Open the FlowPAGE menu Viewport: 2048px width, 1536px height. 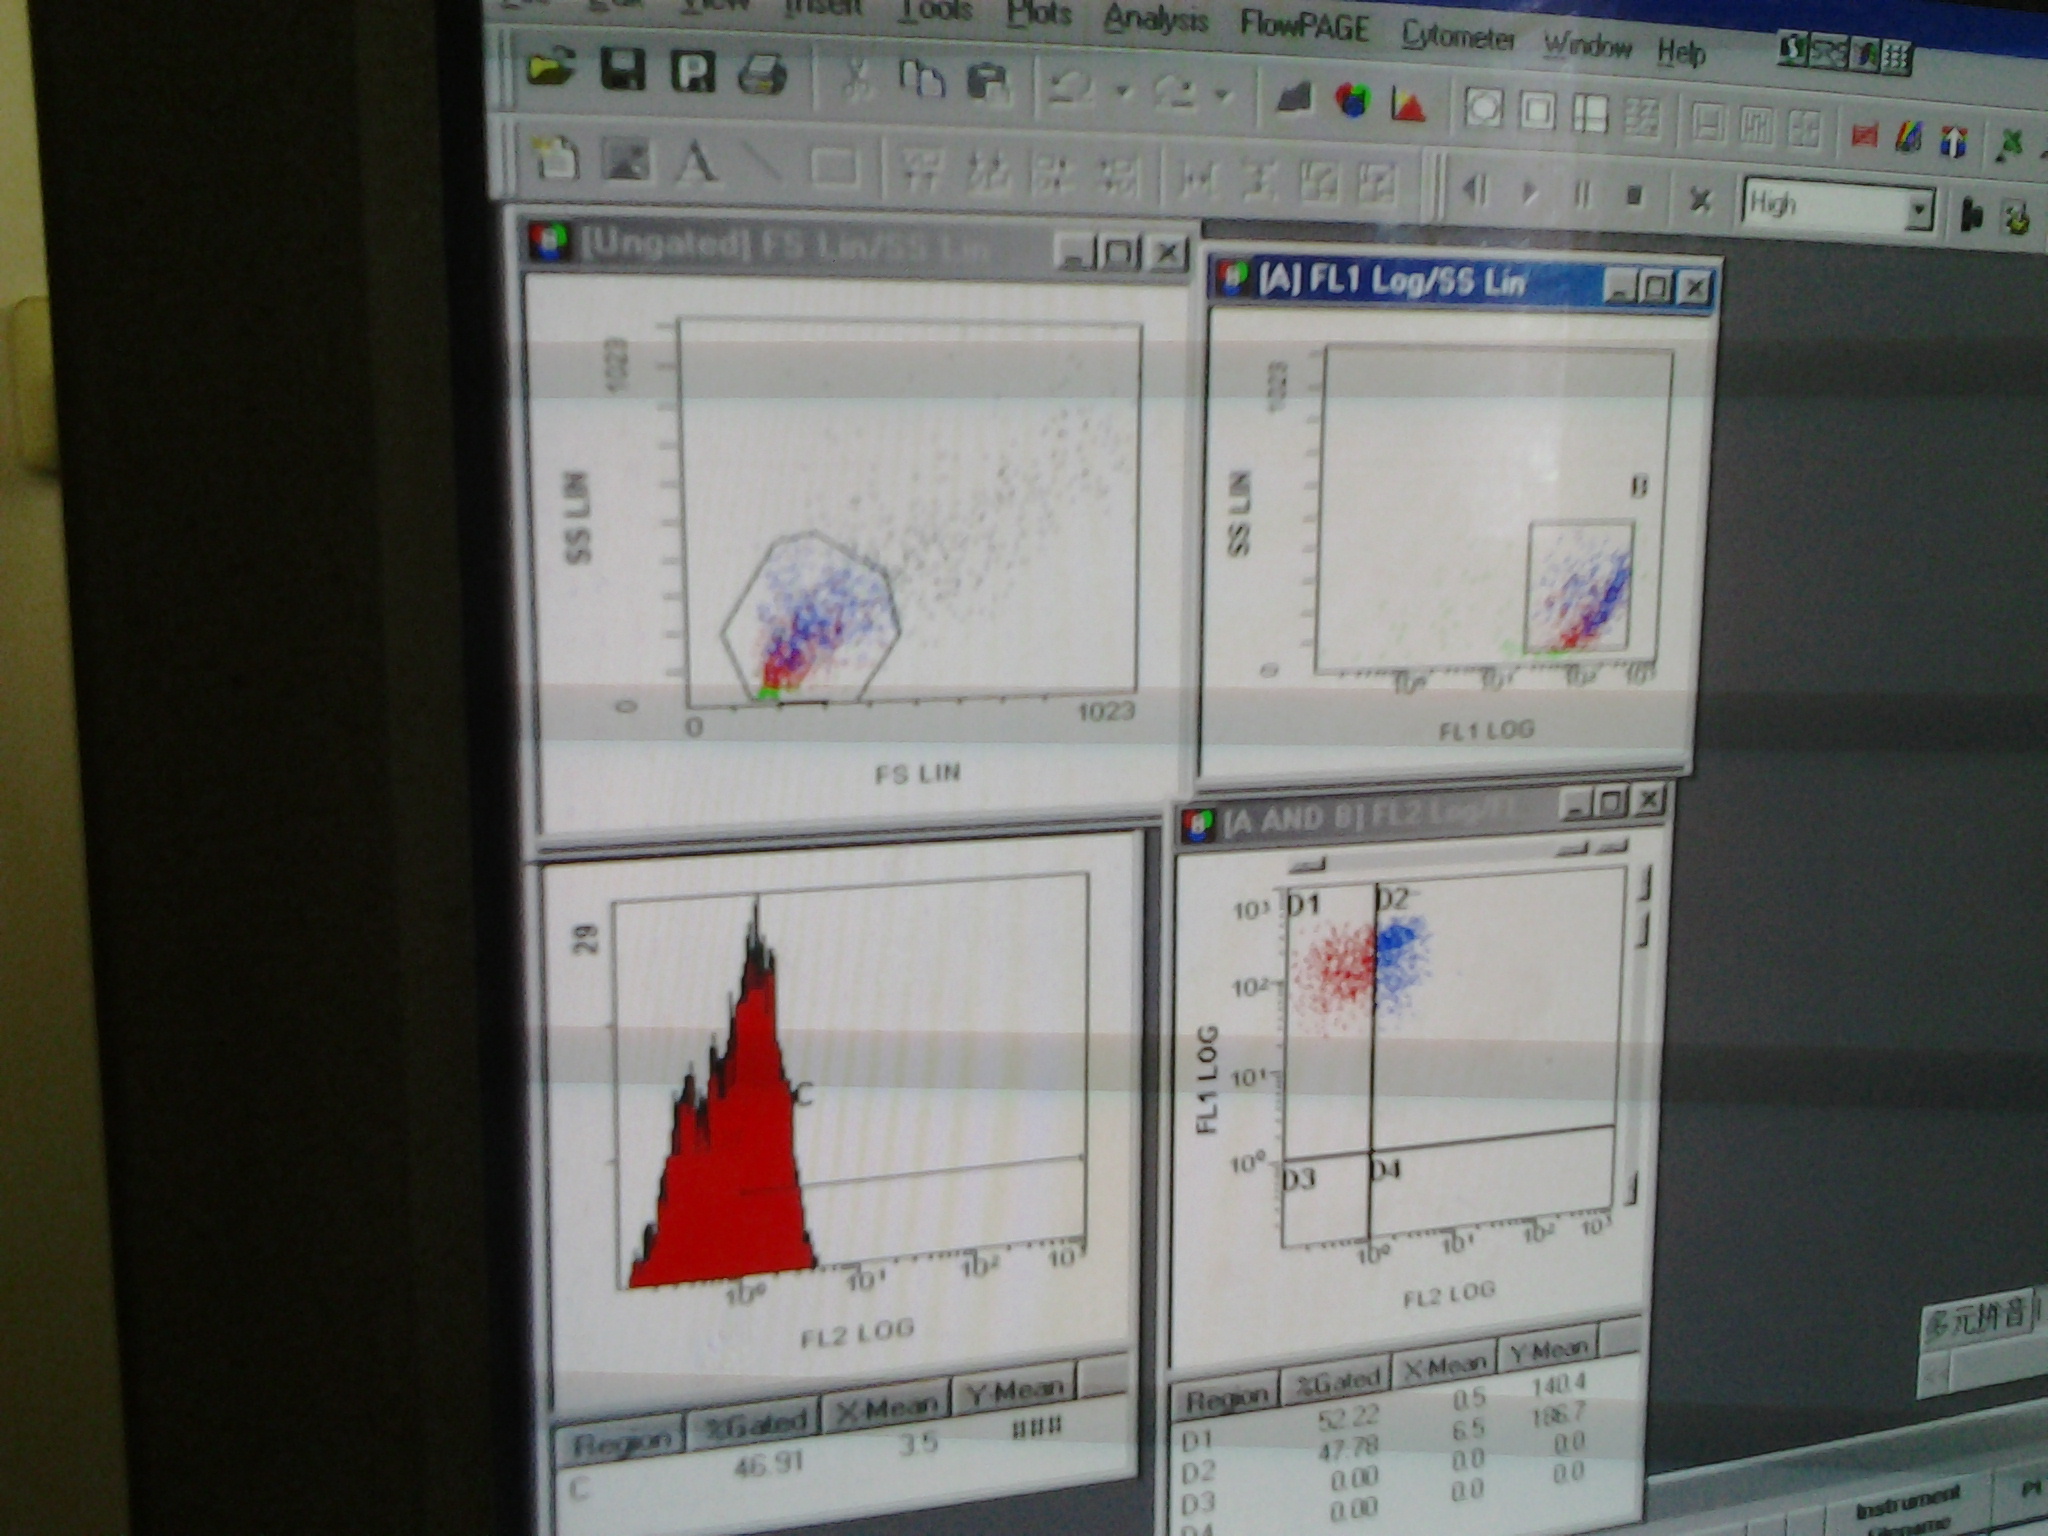(x=1304, y=25)
